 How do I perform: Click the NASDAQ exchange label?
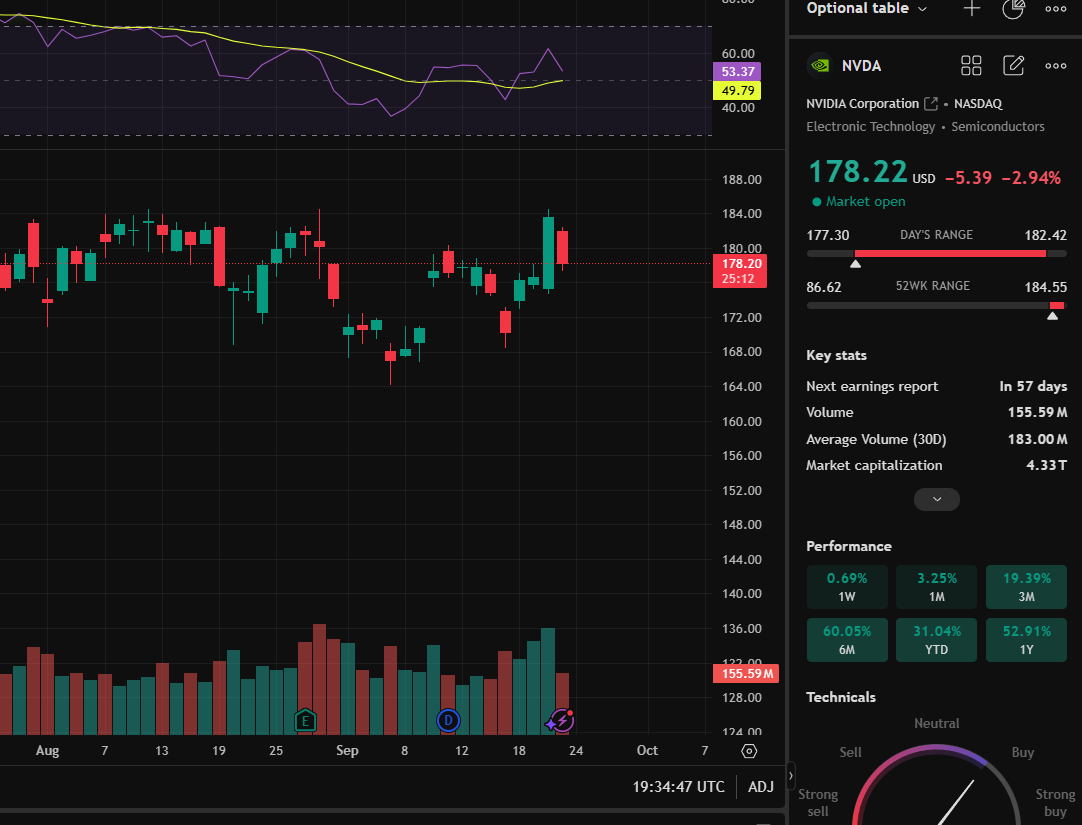click(x=978, y=103)
